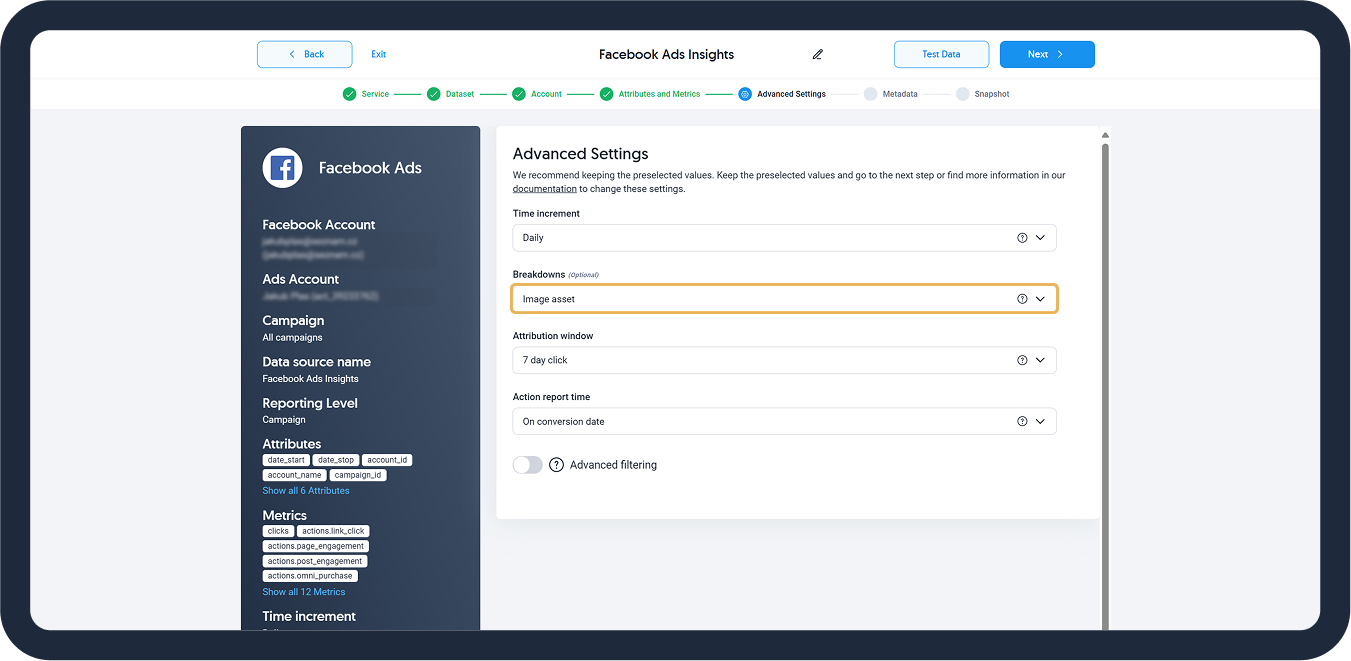Open the documentation link
Viewport: 1351px width, 661px height.
(x=544, y=189)
